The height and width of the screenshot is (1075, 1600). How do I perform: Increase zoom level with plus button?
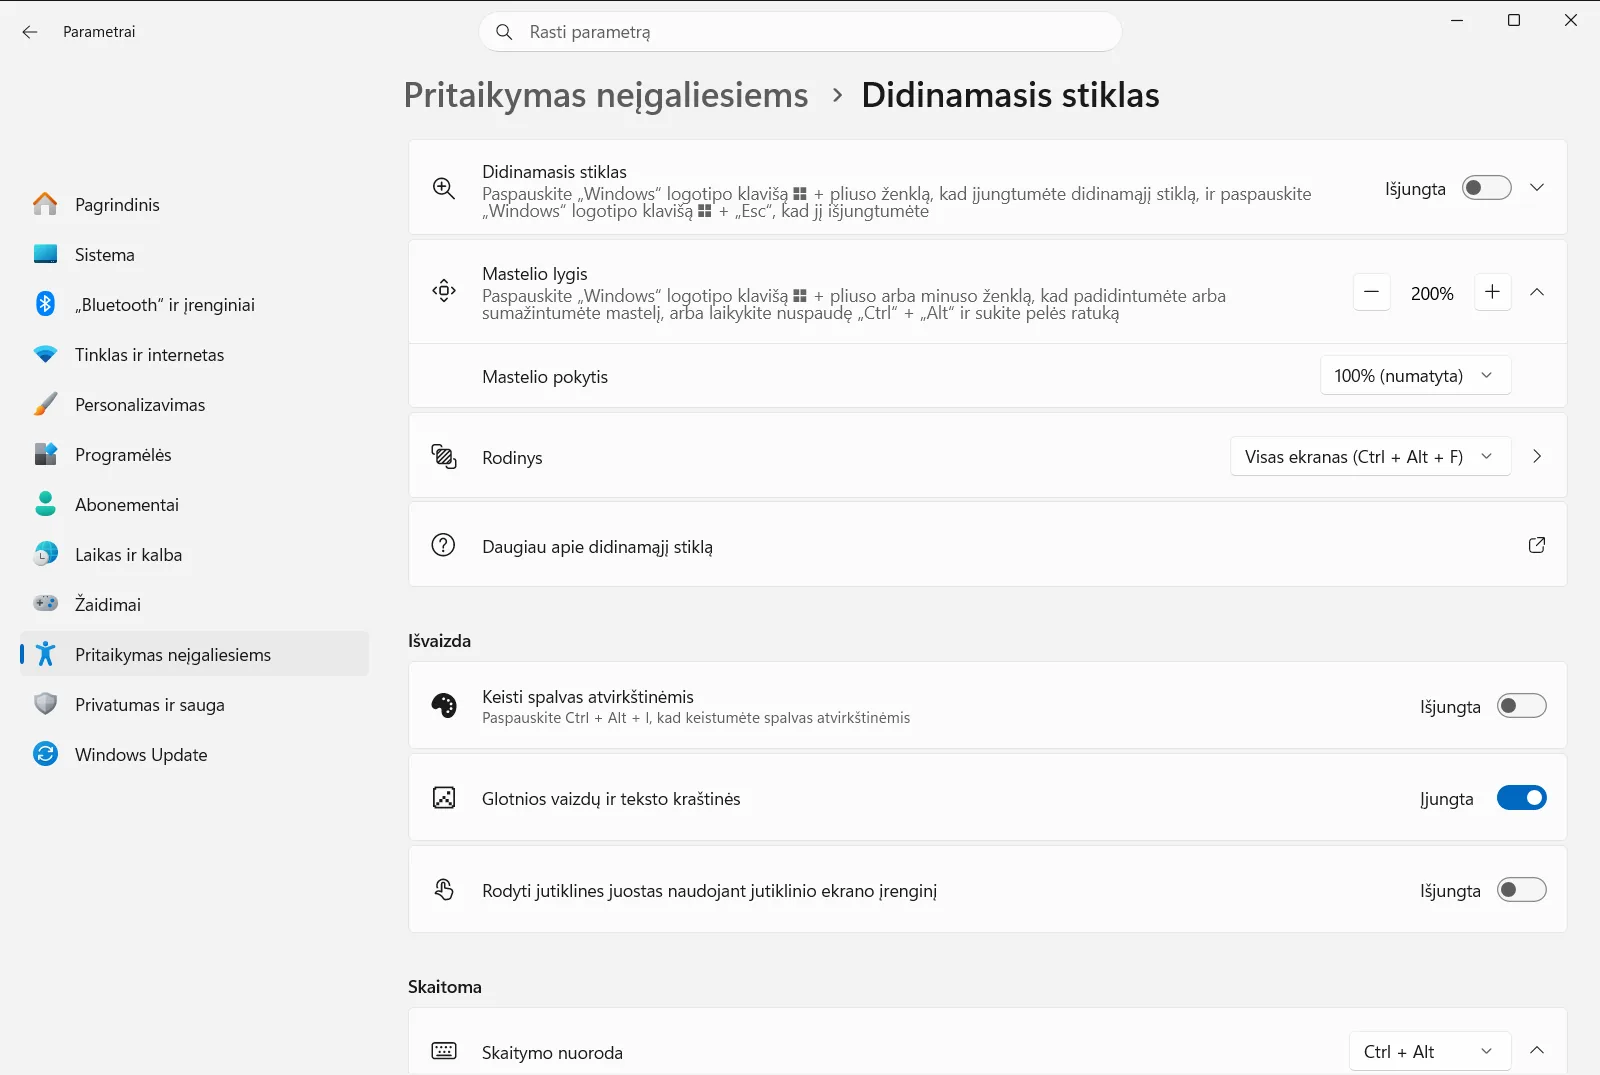tap(1492, 292)
